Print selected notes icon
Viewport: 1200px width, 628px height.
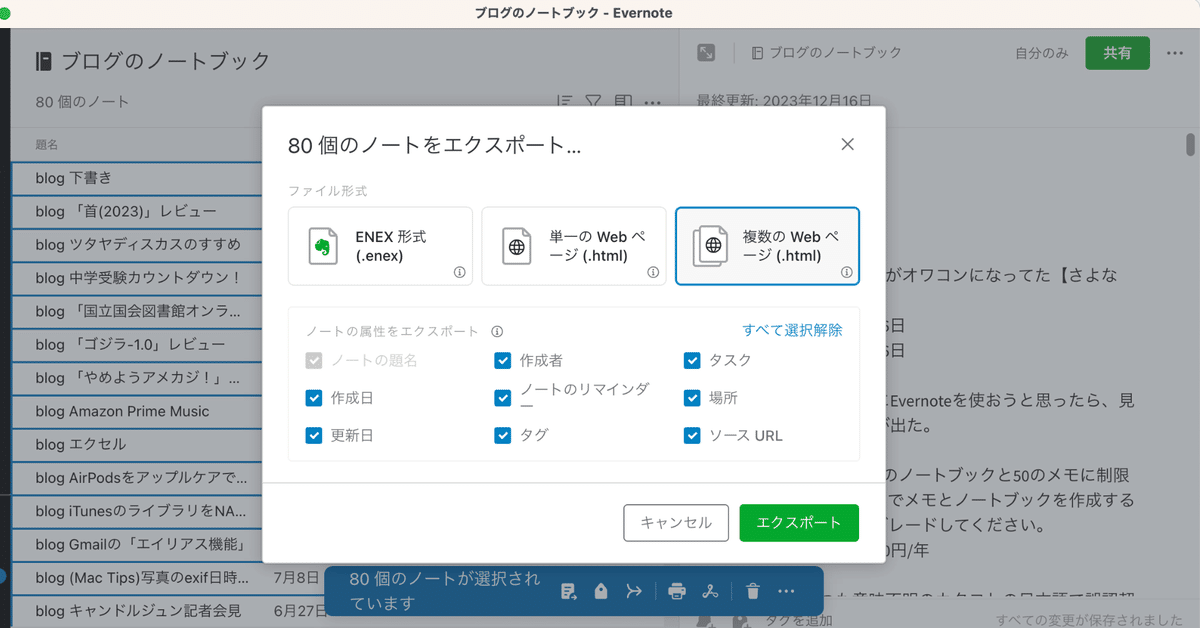(677, 591)
